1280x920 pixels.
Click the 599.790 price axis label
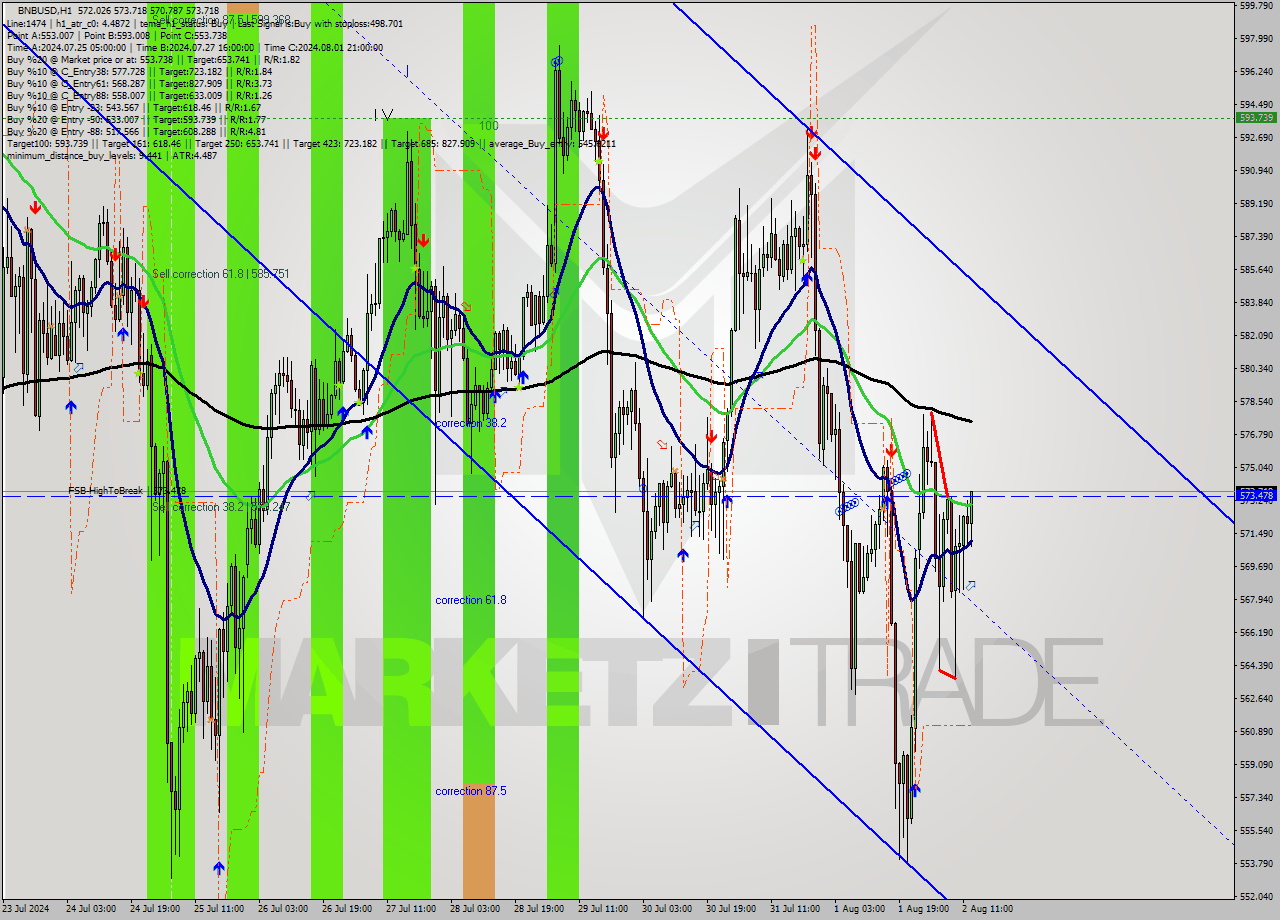[x=1256, y=5]
